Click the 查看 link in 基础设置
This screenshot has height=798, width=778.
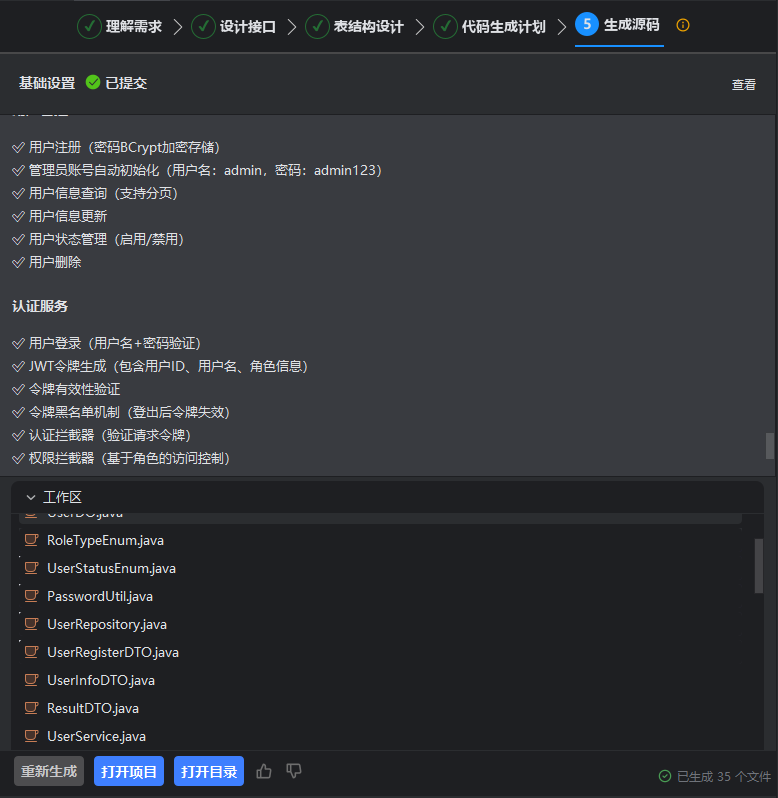(x=743, y=85)
